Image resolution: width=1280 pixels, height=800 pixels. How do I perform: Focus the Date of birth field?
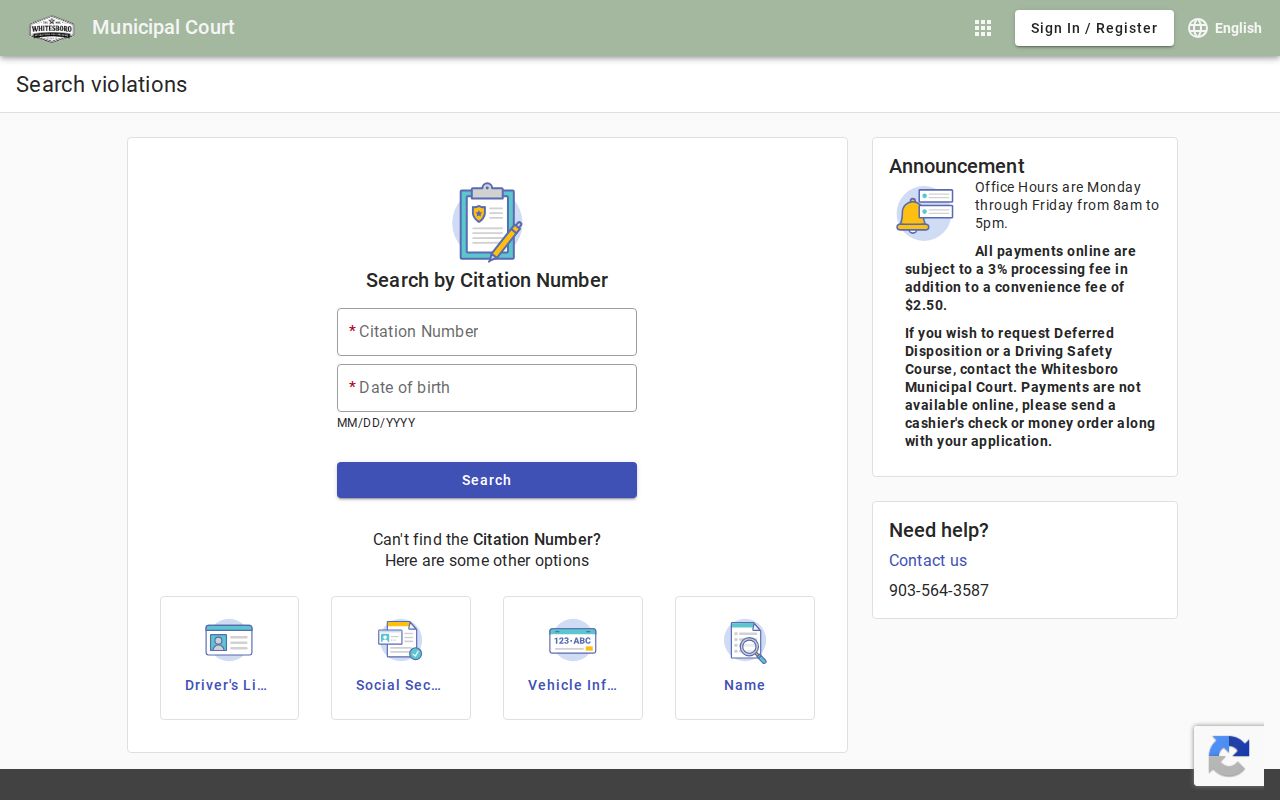[x=487, y=388]
